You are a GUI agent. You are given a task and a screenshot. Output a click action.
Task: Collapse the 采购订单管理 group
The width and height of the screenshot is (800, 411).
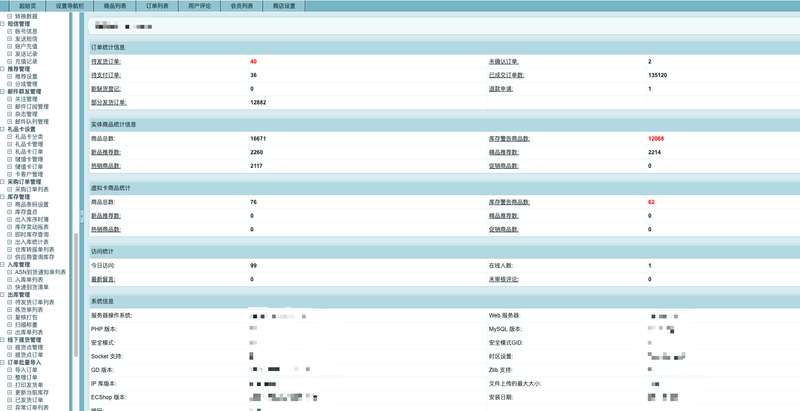point(3,182)
